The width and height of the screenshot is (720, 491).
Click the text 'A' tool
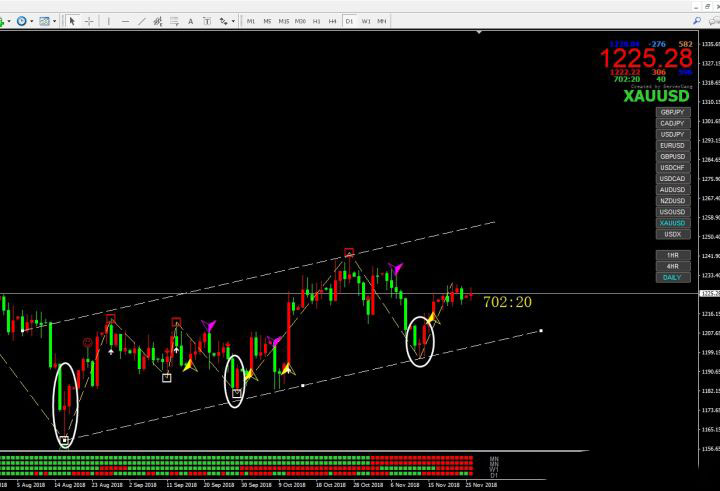191,21
